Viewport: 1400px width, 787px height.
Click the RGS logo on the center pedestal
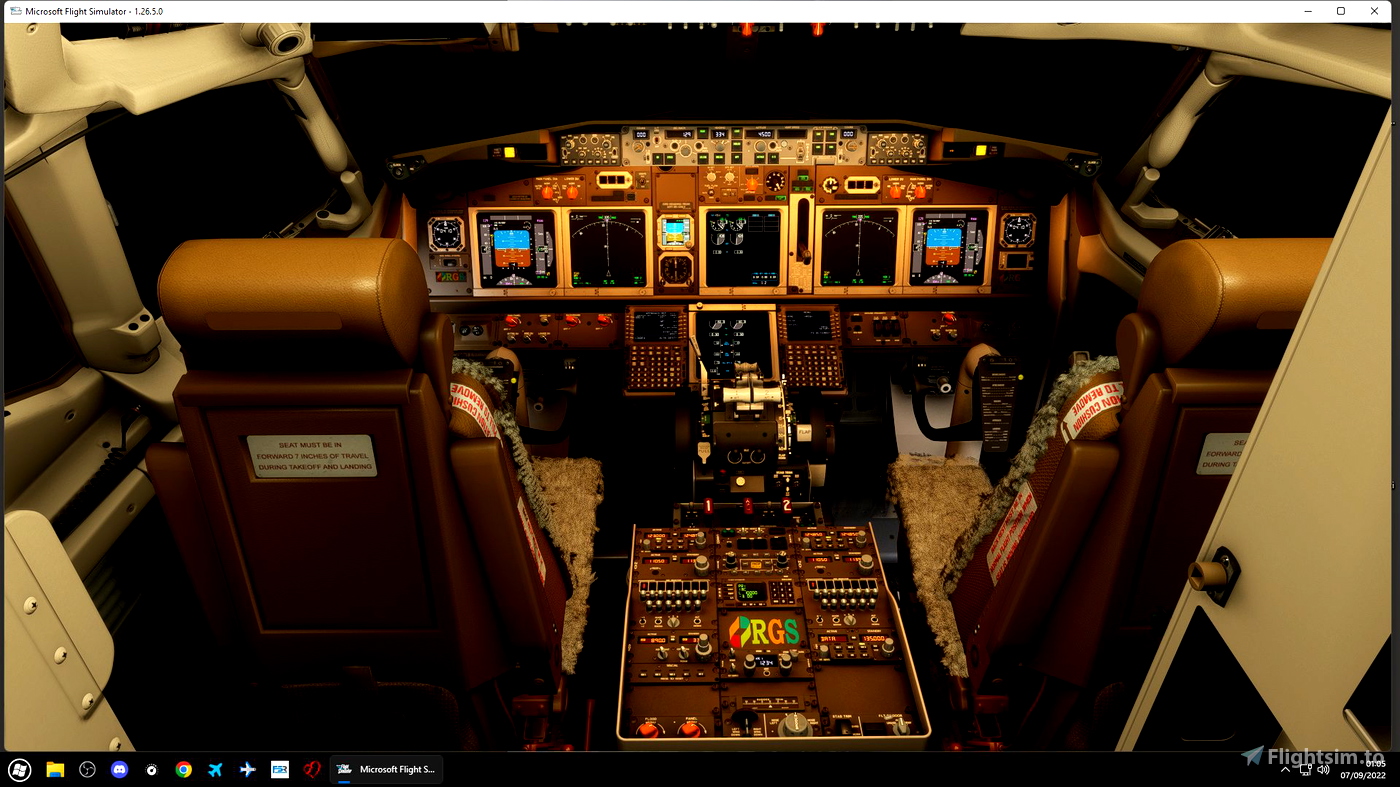(765, 630)
